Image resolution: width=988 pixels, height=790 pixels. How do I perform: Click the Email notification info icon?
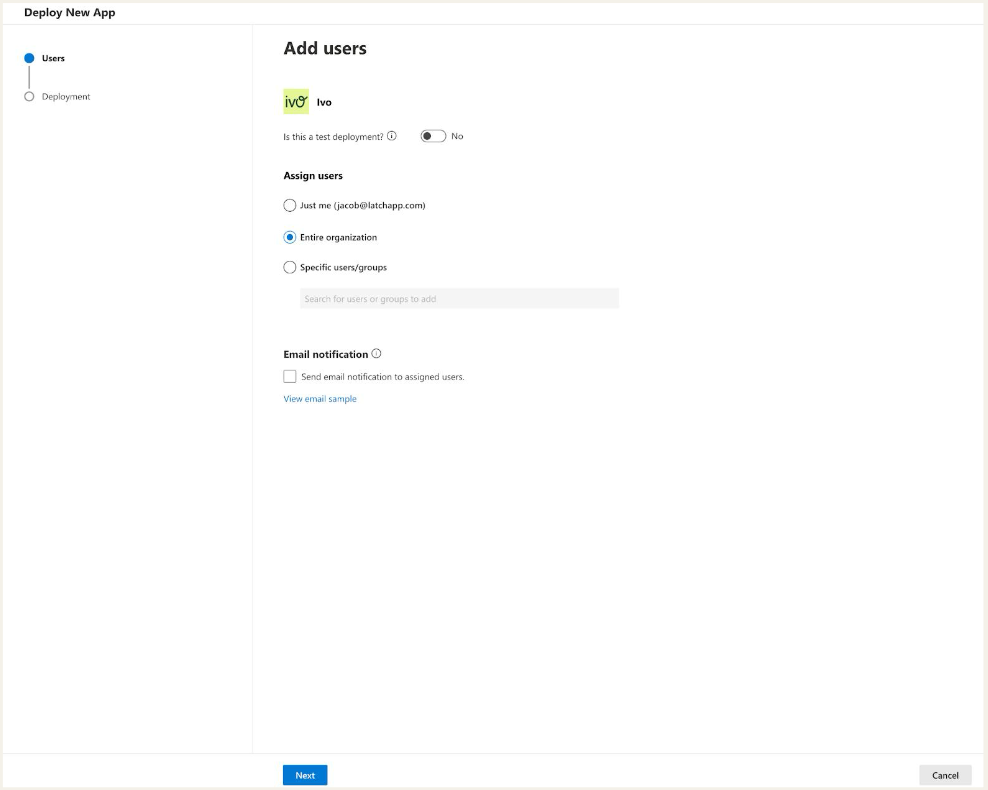(376, 354)
